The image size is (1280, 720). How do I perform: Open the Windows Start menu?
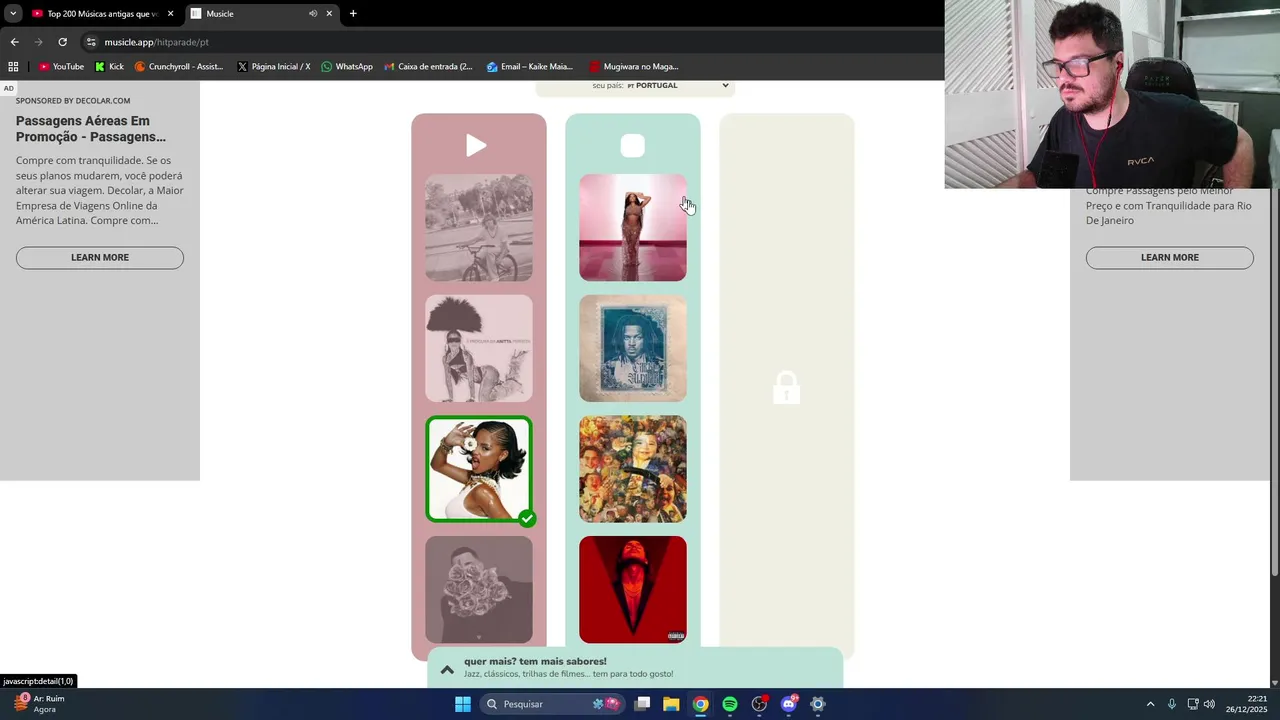tap(462, 704)
